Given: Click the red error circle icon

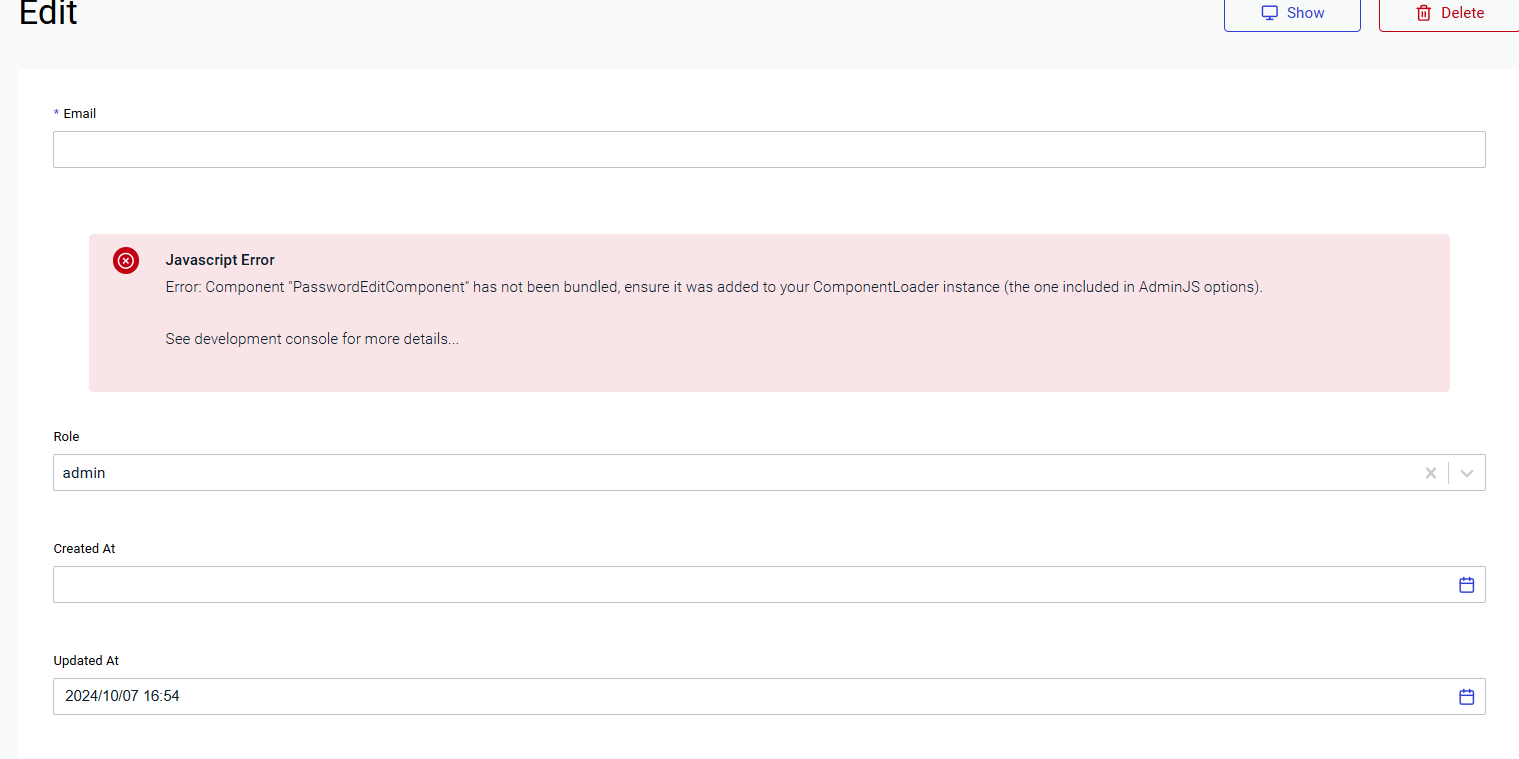Looking at the screenshot, I should click(126, 260).
